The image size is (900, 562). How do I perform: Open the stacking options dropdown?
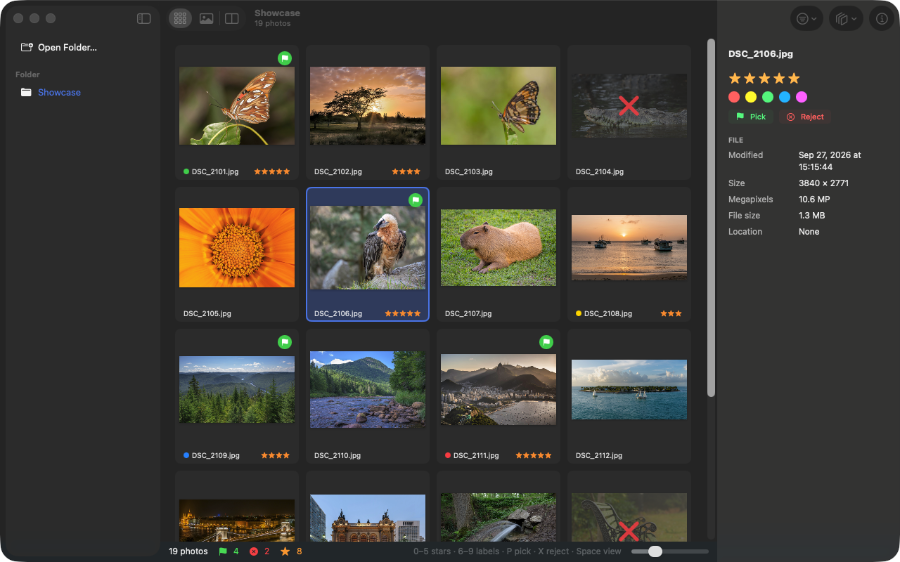[x=845, y=18]
